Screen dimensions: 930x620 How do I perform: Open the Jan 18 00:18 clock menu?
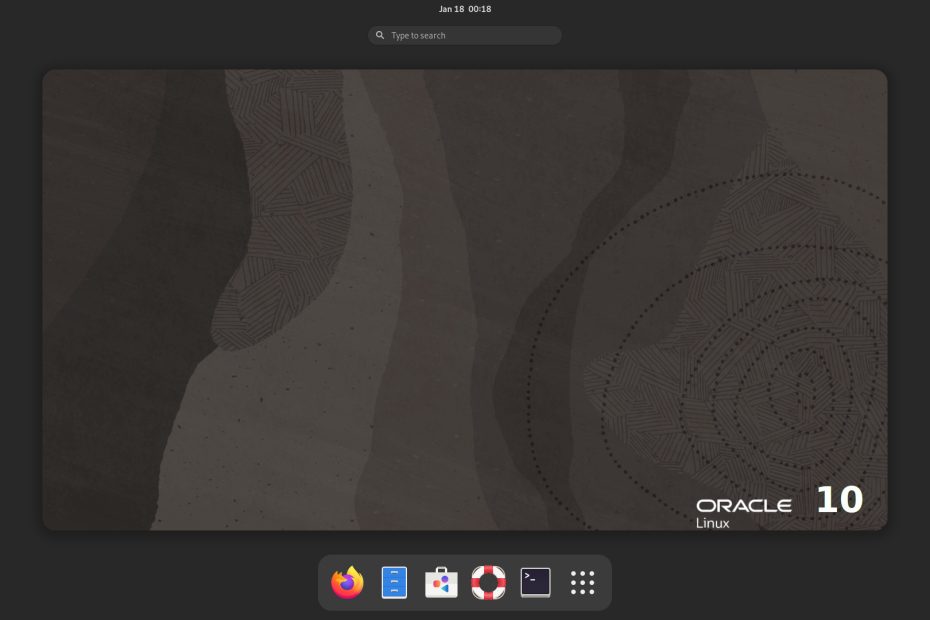464,9
